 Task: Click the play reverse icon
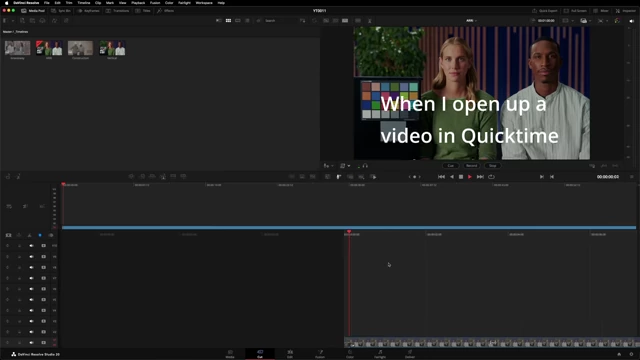(451, 177)
